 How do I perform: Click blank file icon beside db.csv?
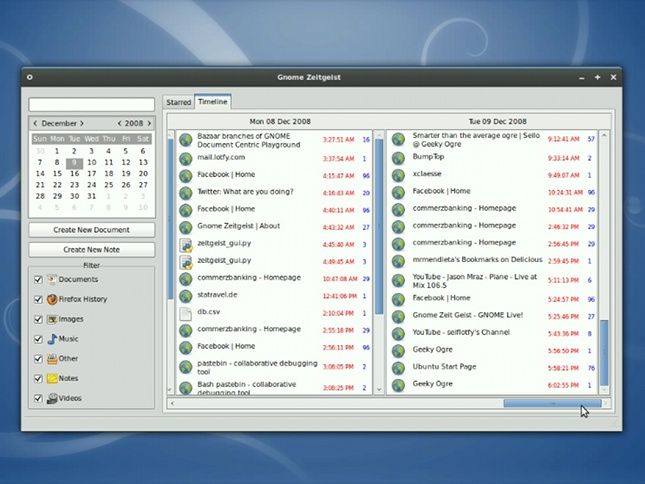pyautogui.click(x=186, y=313)
